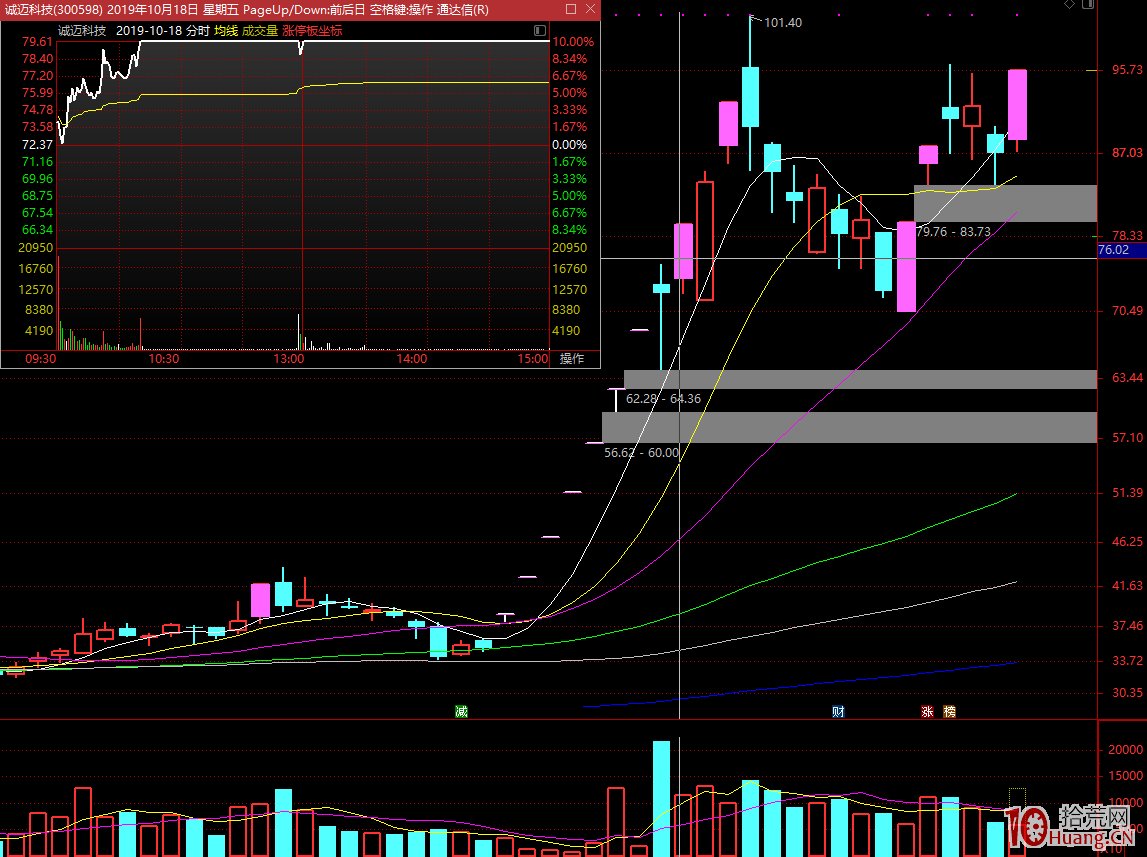Click the 减 marker icon below the chart

pos(461,712)
